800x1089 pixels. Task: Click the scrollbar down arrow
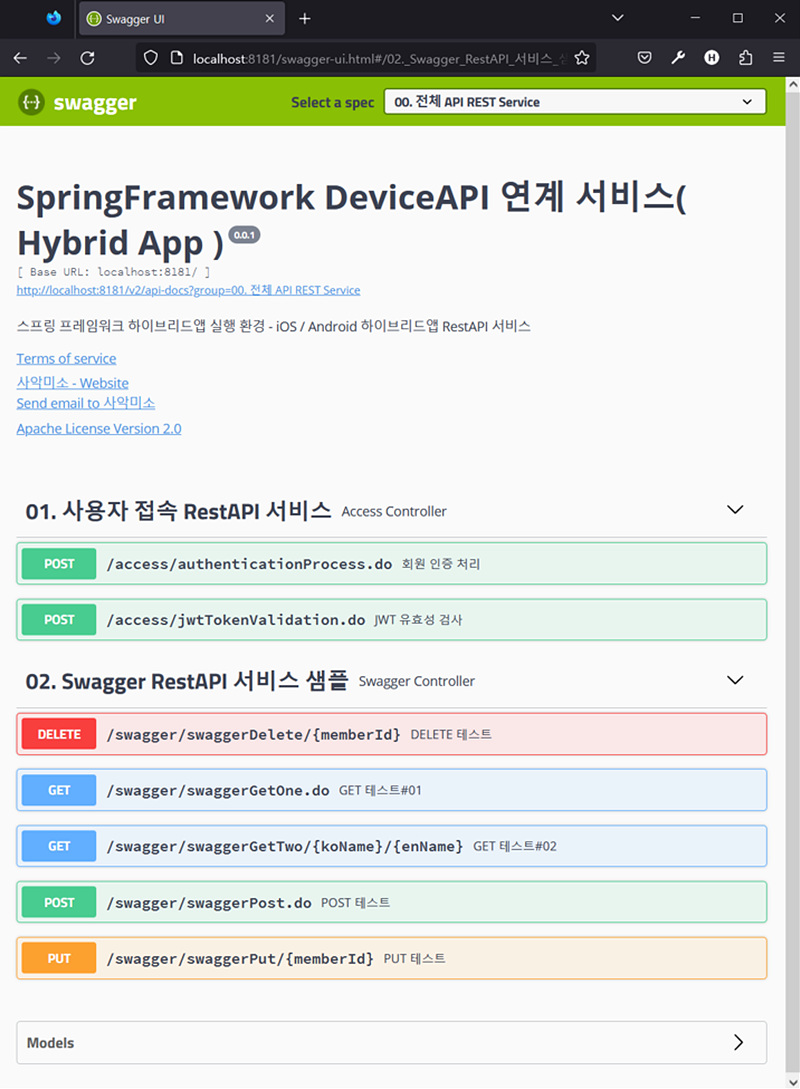(792, 1081)
